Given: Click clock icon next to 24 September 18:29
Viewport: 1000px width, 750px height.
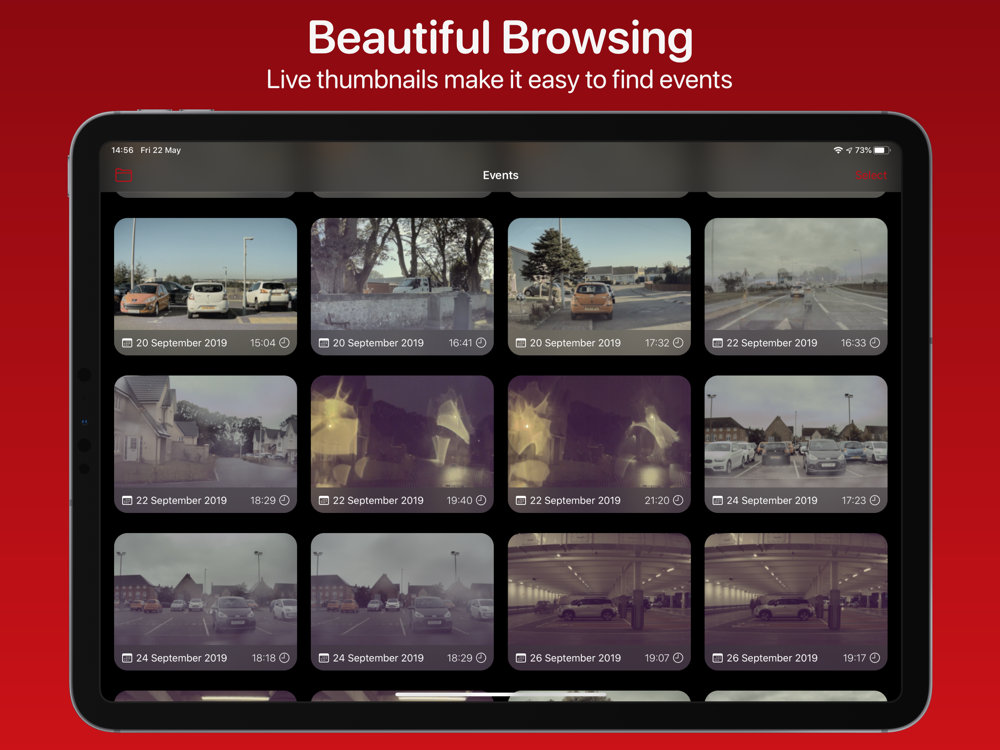Looking at the screenshot, I should pos(481,658).
